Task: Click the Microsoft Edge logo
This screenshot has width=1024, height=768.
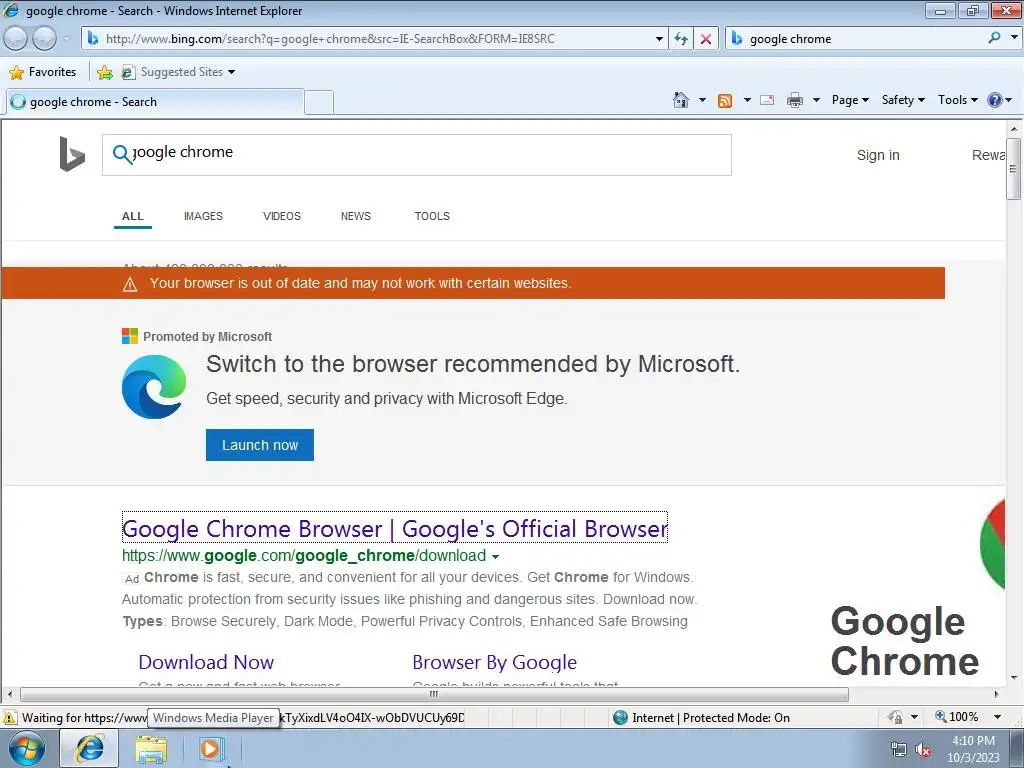Action: (x=154, y=387)
